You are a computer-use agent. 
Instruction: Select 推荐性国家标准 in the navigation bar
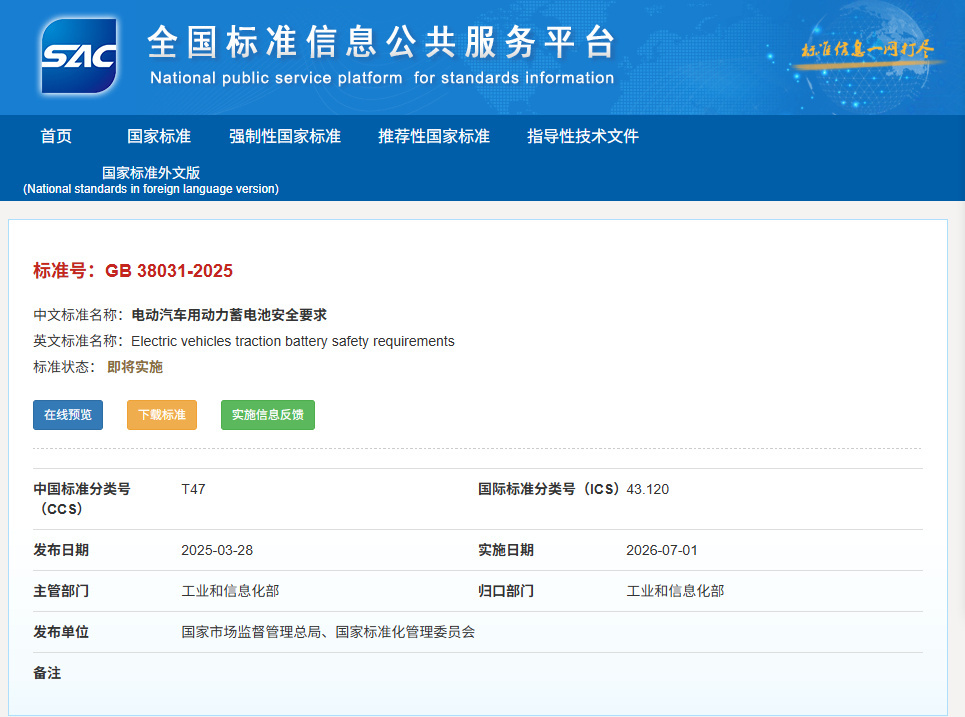pyautogui.click(x=434, y=136)
